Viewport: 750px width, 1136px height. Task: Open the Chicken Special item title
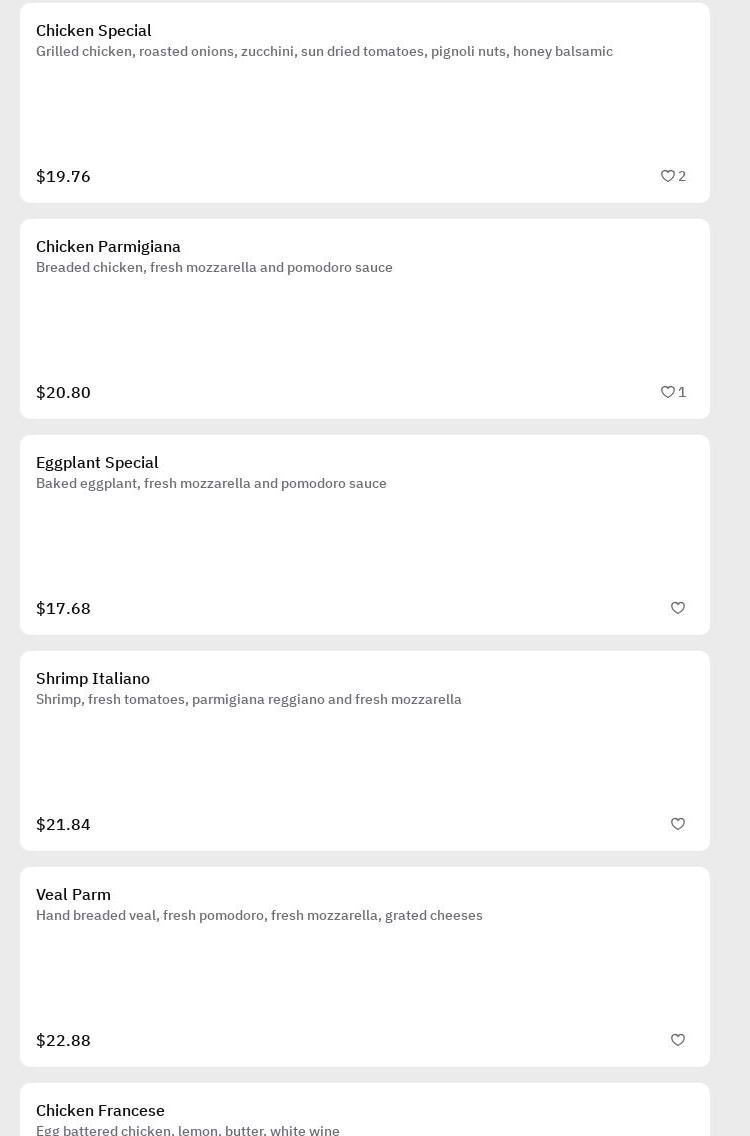pyautogui.click(x=94, y=31)
